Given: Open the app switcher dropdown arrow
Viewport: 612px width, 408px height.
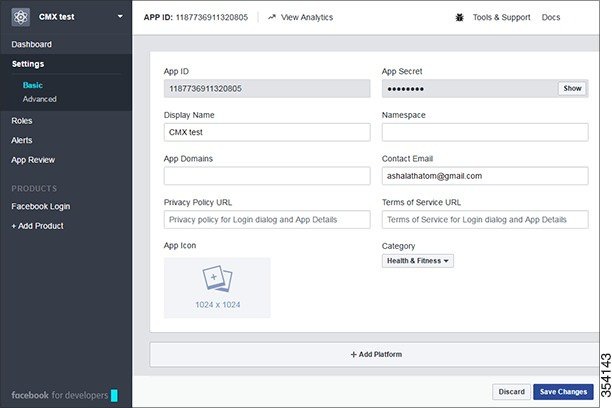Looking at the screenshot, I should 120,16.
